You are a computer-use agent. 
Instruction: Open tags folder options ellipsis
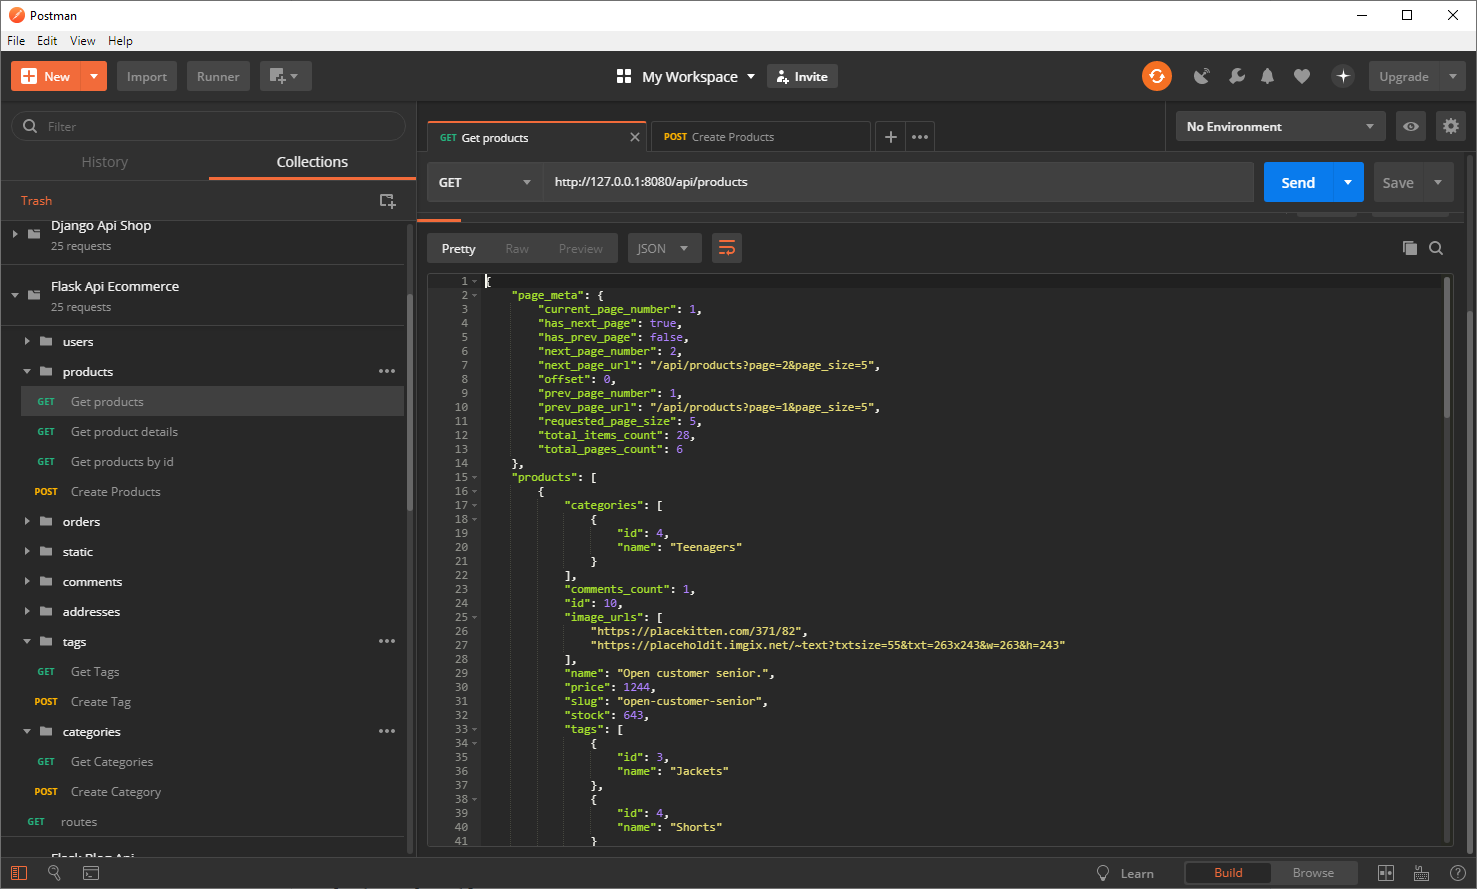click(387, 641)
